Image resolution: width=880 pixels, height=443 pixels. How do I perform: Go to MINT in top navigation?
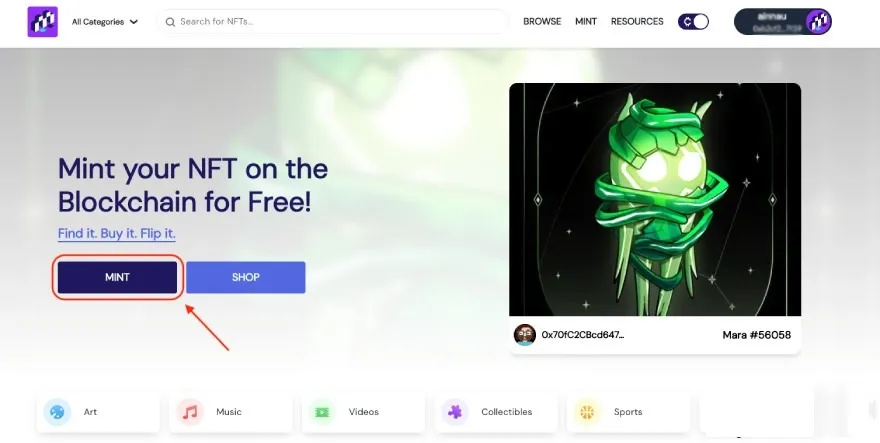point(586,21)
